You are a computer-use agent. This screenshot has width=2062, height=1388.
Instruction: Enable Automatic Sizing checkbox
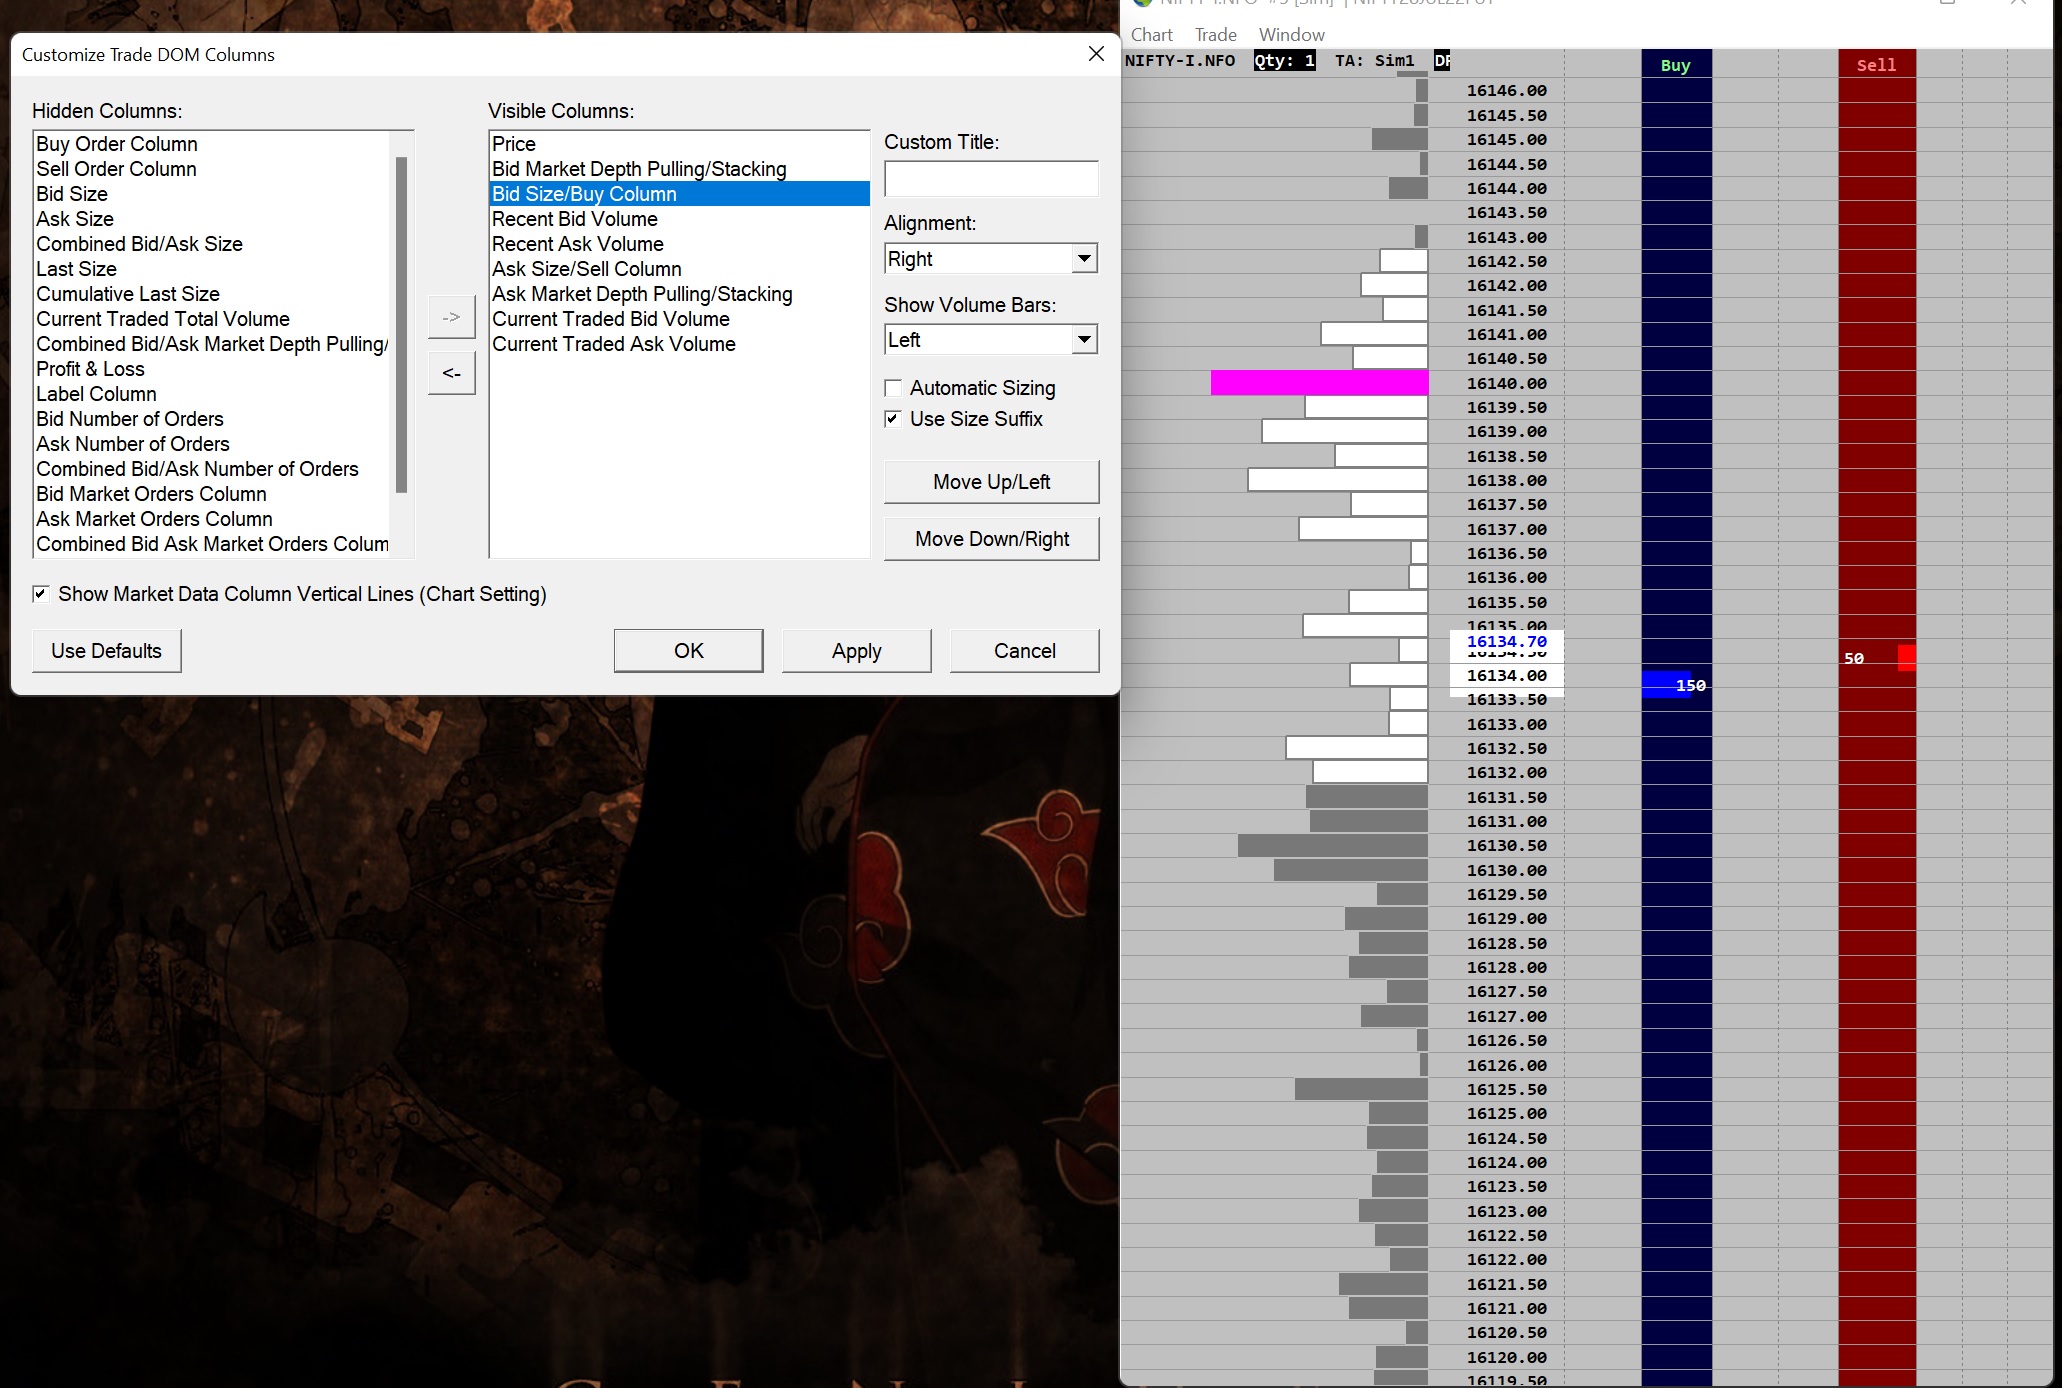point(894,388)
